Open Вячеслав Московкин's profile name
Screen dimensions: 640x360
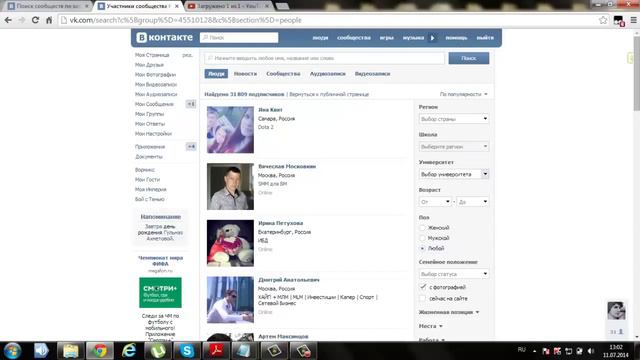pyautogui.click(x=287, y=167)
